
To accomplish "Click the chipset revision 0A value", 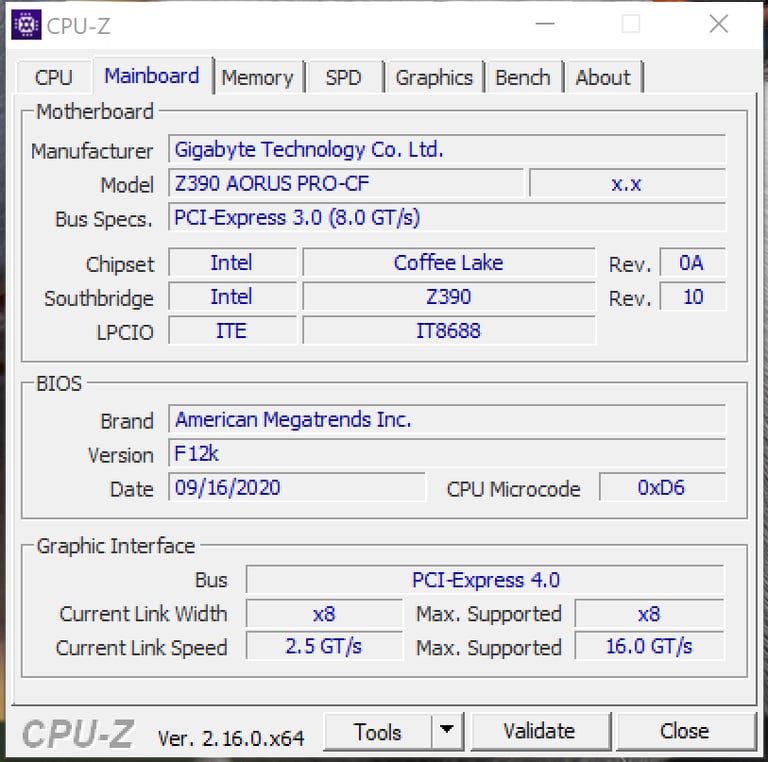I will point(693,262).
